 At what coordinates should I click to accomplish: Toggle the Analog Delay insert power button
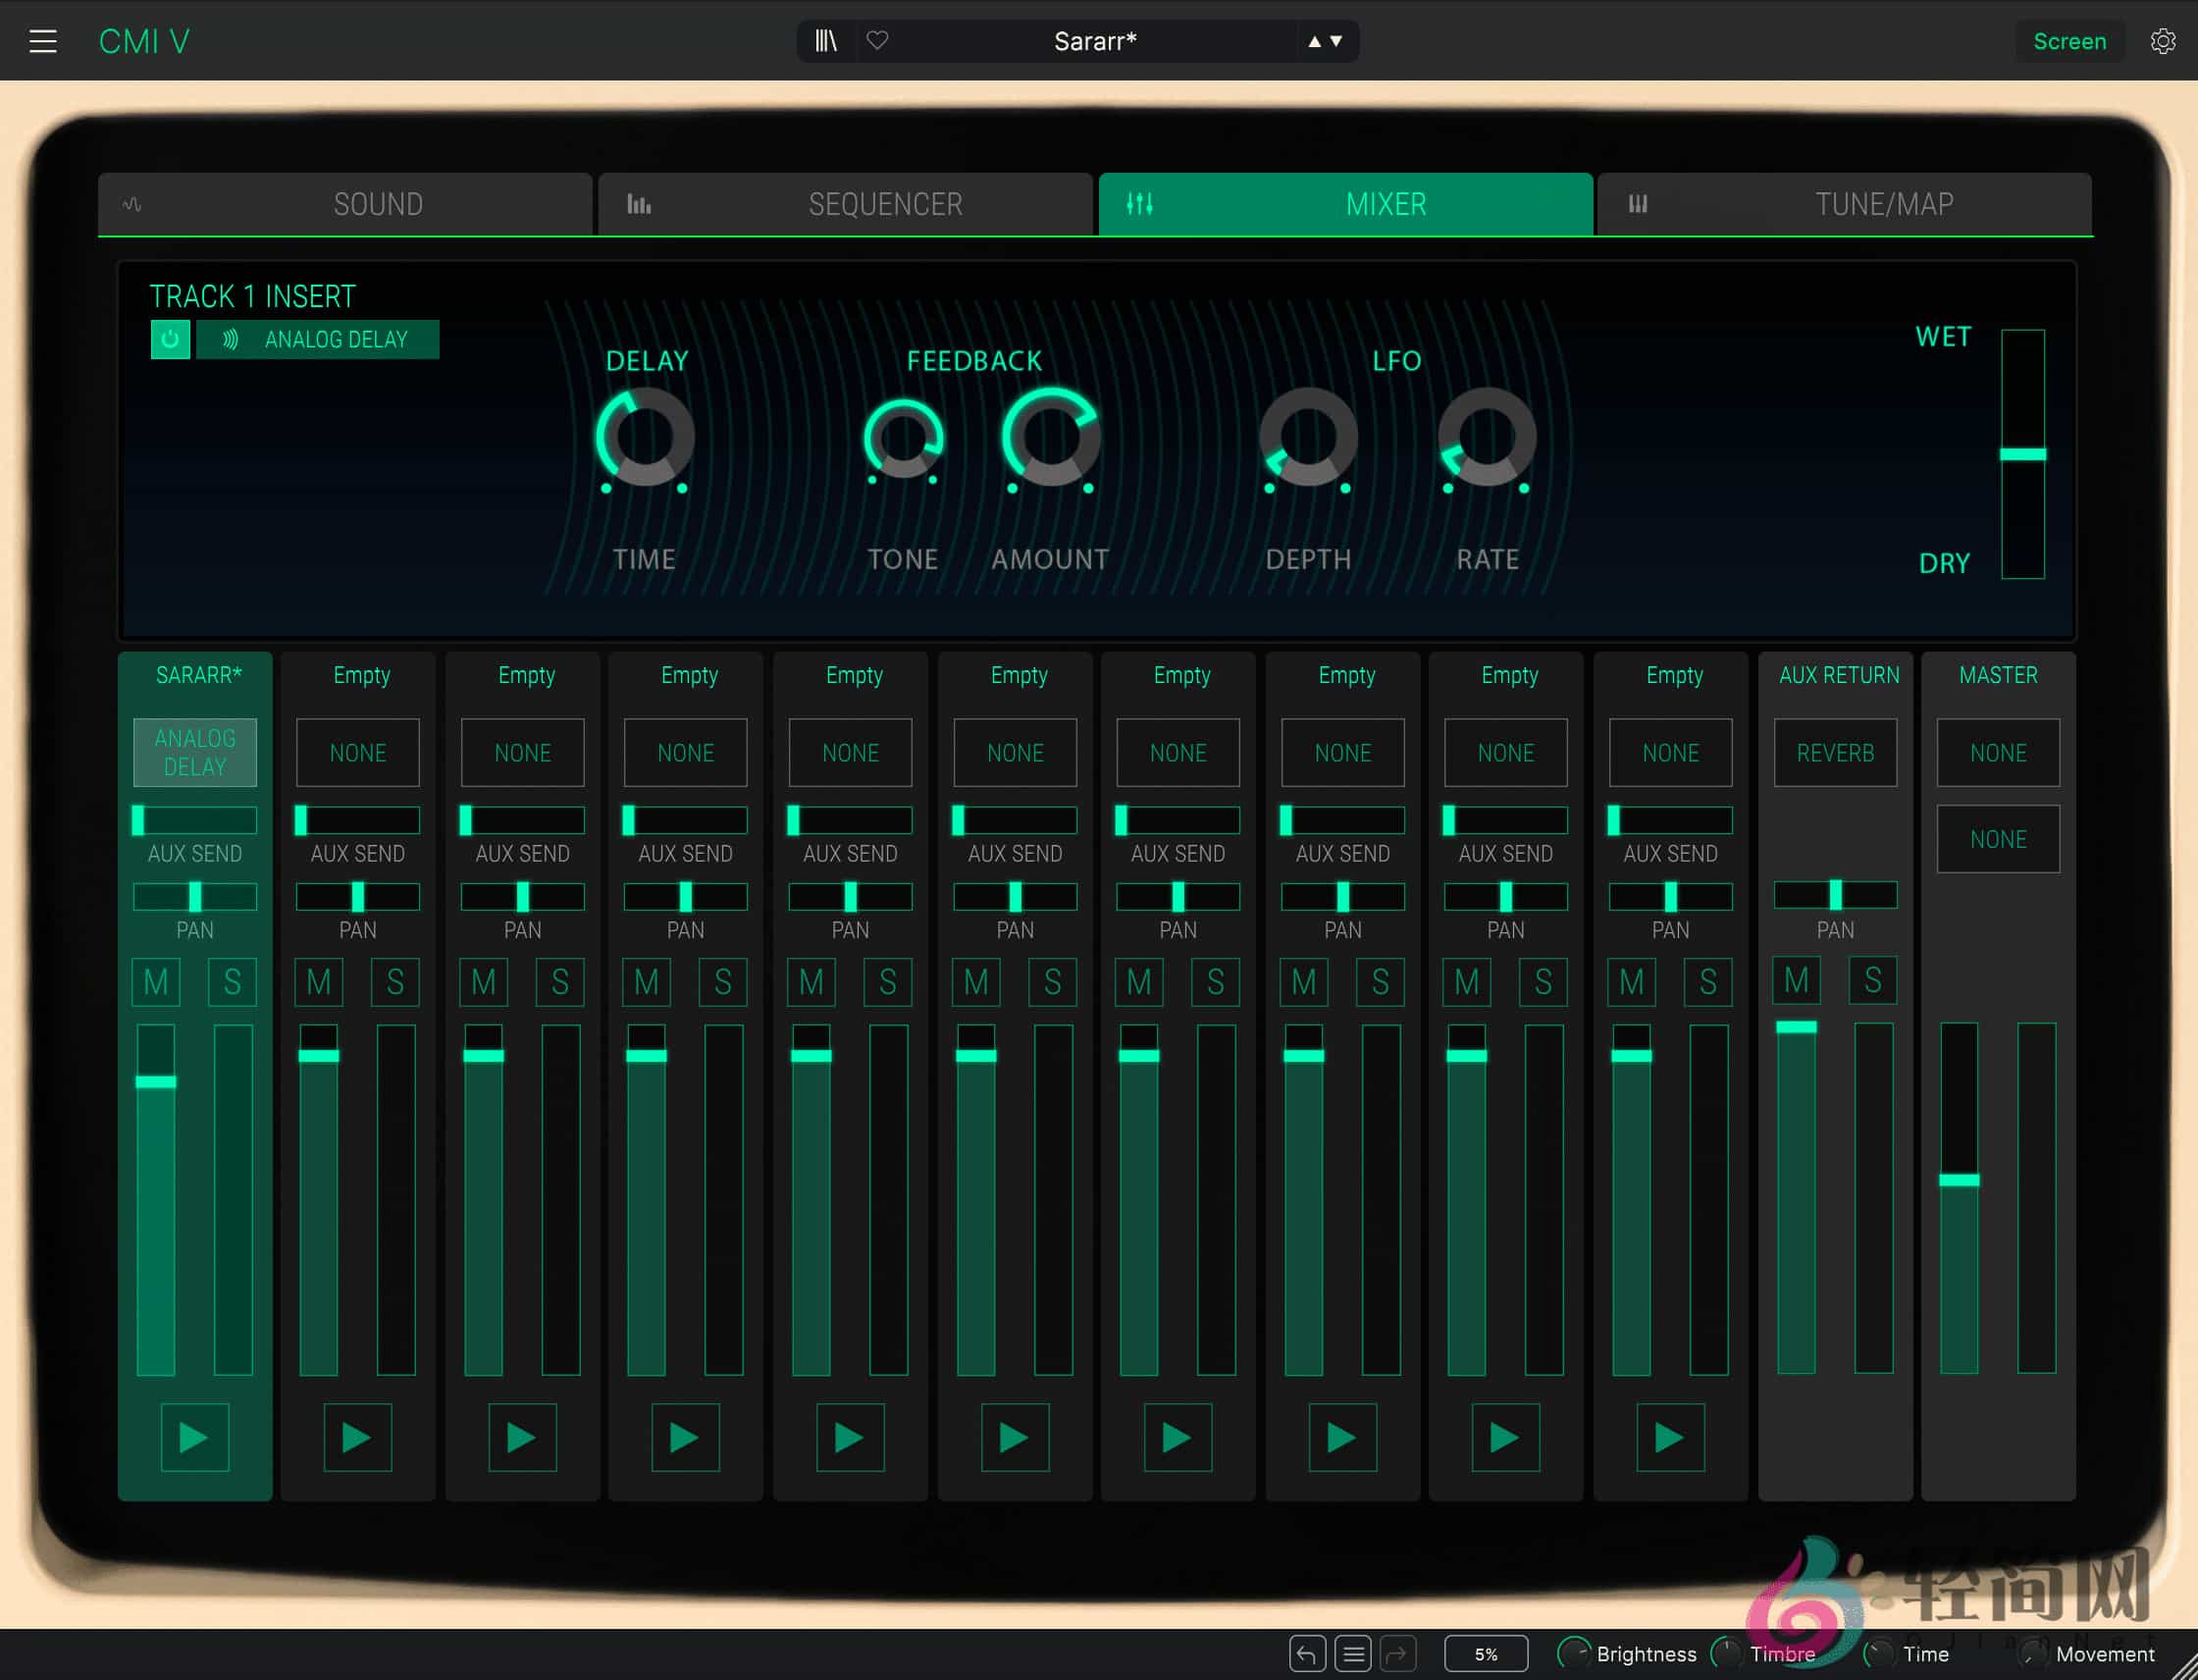coord(170,339)
